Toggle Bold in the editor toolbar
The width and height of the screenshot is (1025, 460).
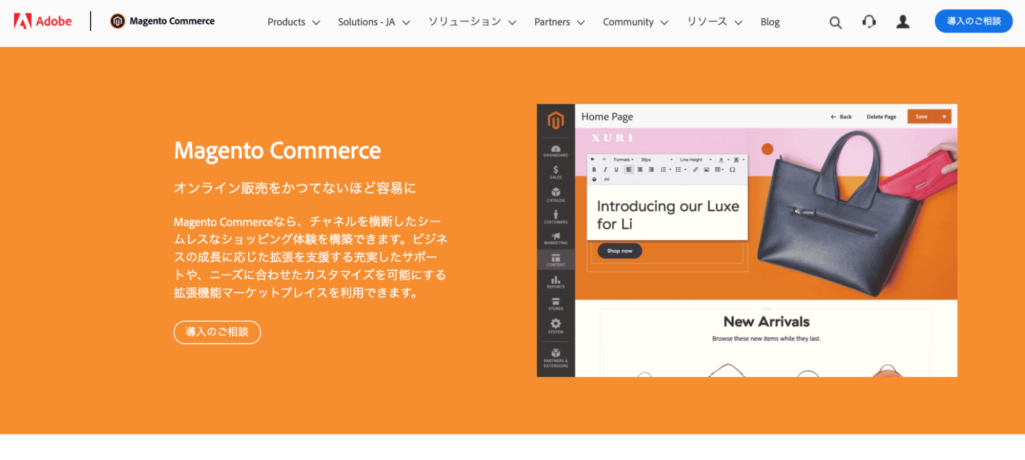(x=594, y=169)
